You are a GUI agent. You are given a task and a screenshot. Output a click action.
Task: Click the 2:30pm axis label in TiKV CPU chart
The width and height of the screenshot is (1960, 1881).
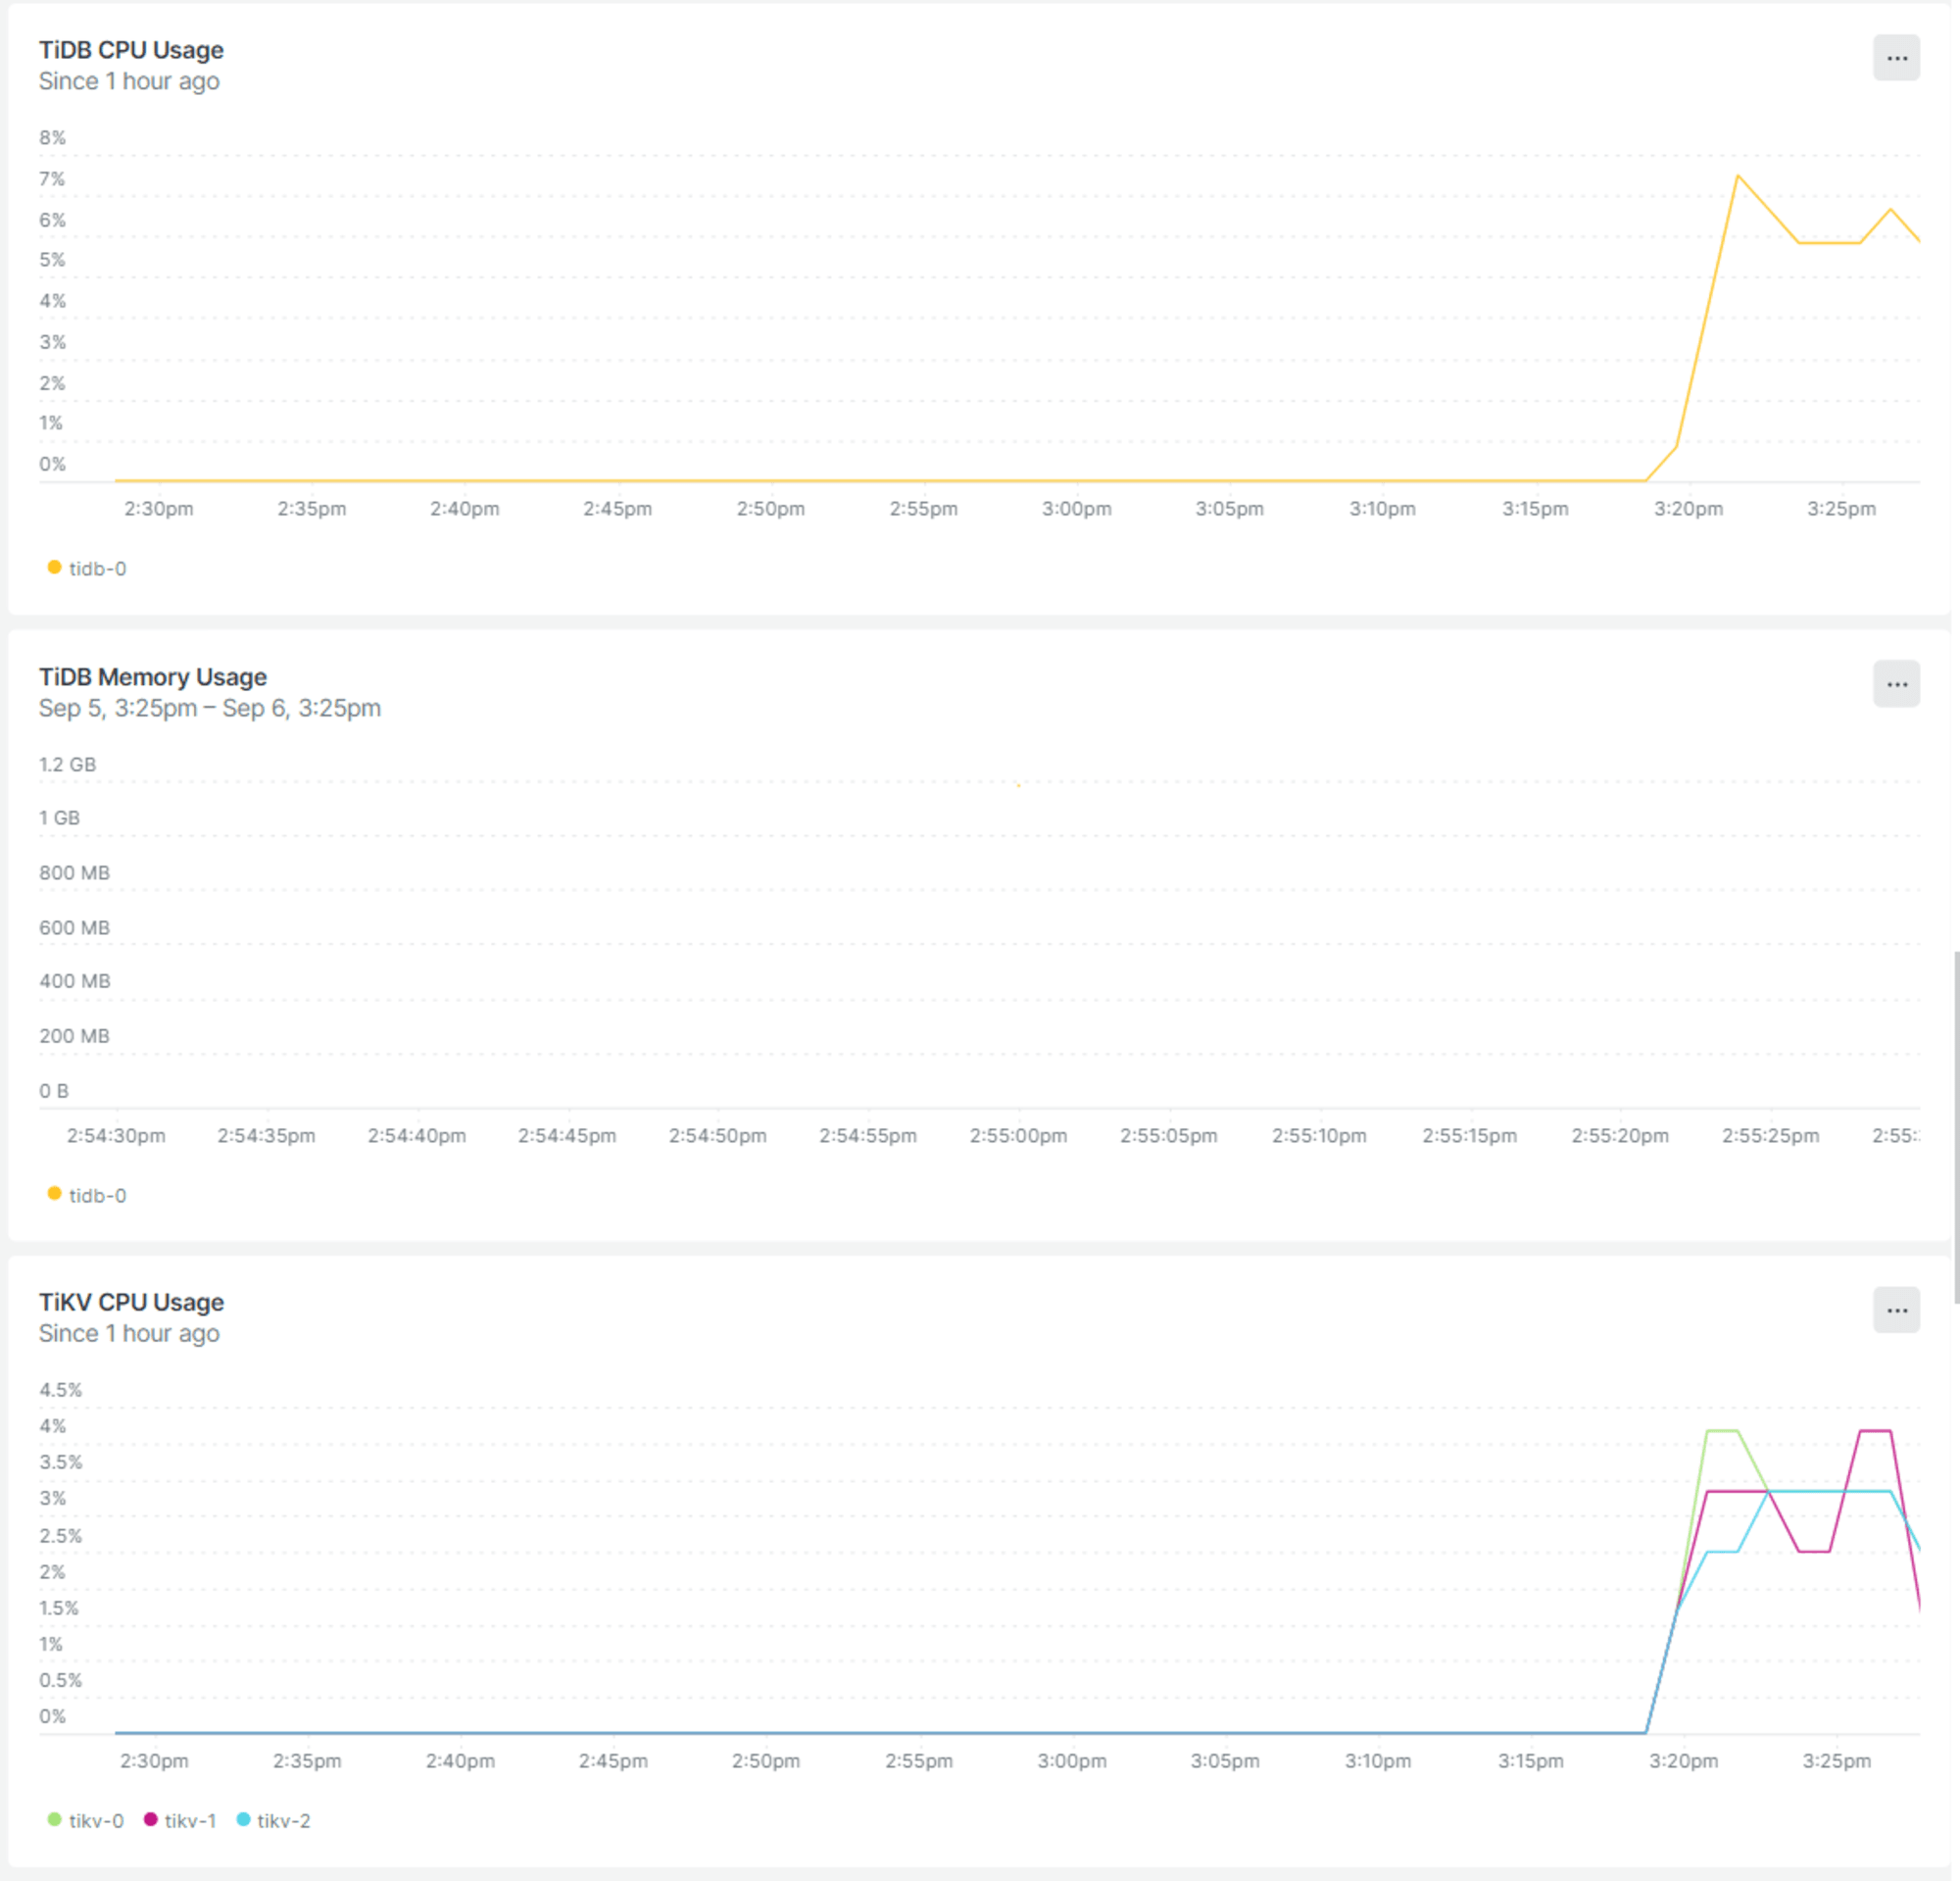point(154,1760)
